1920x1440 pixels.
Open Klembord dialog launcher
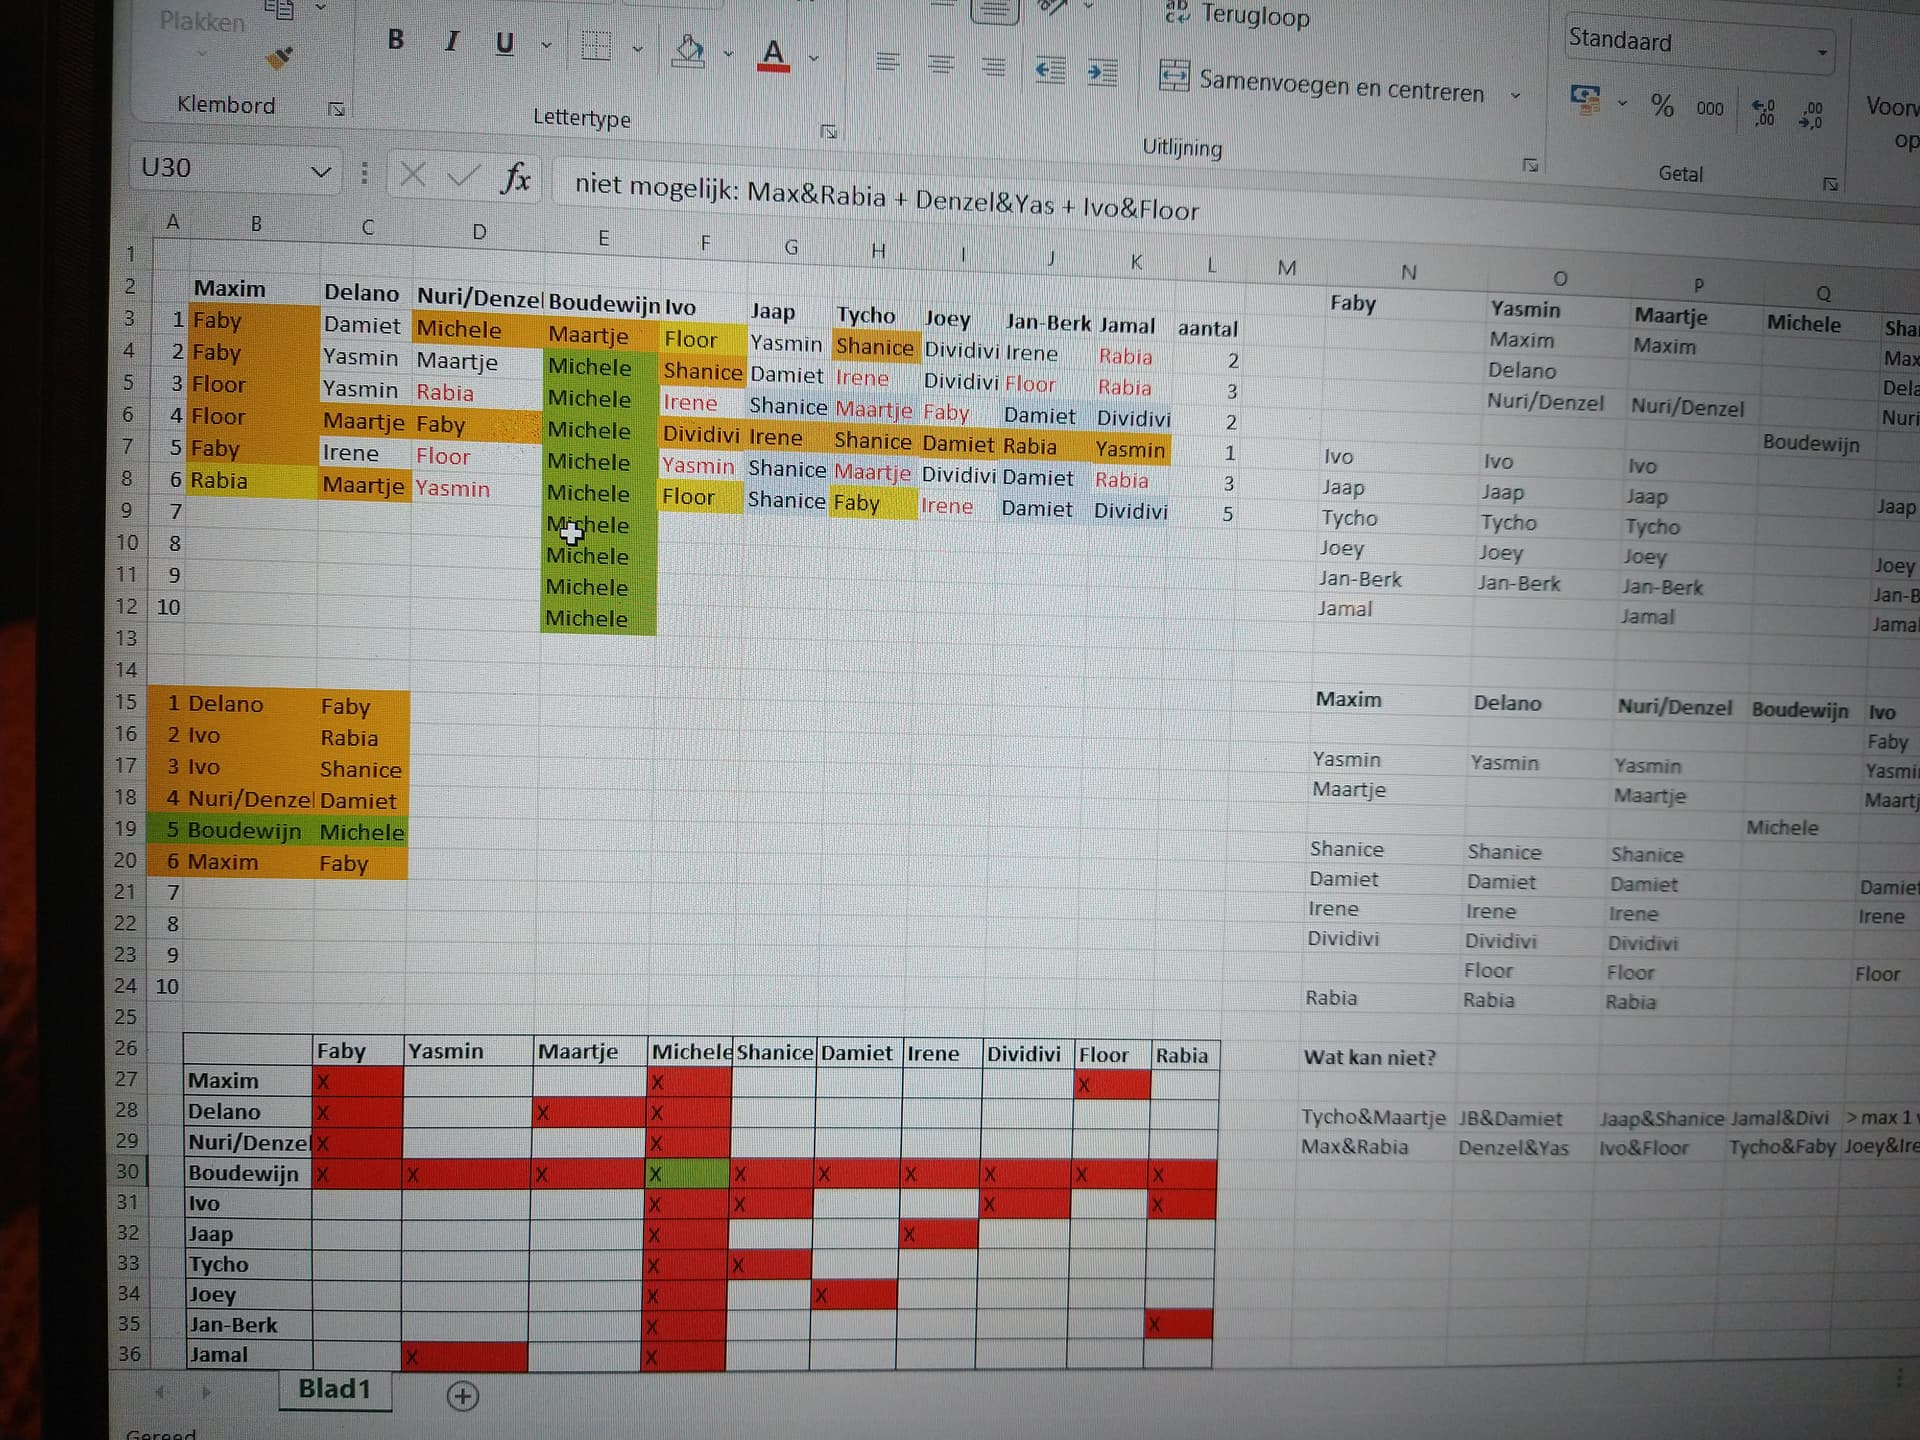[336, 109]
